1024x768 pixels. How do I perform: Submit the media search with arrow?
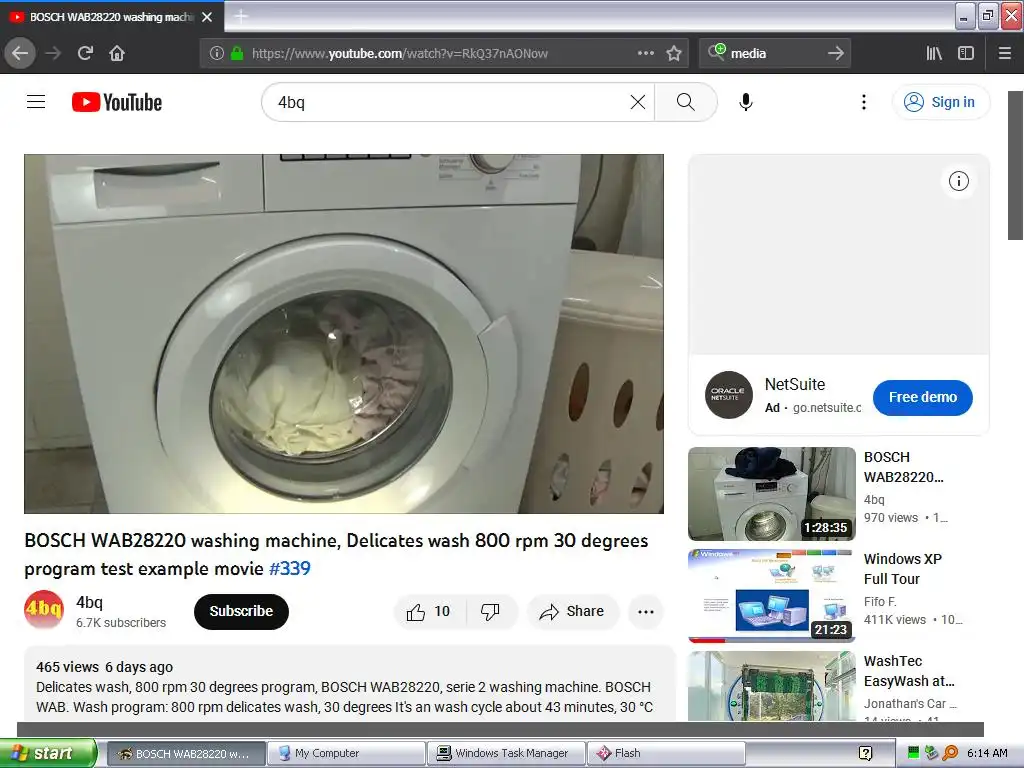point(836,53)
